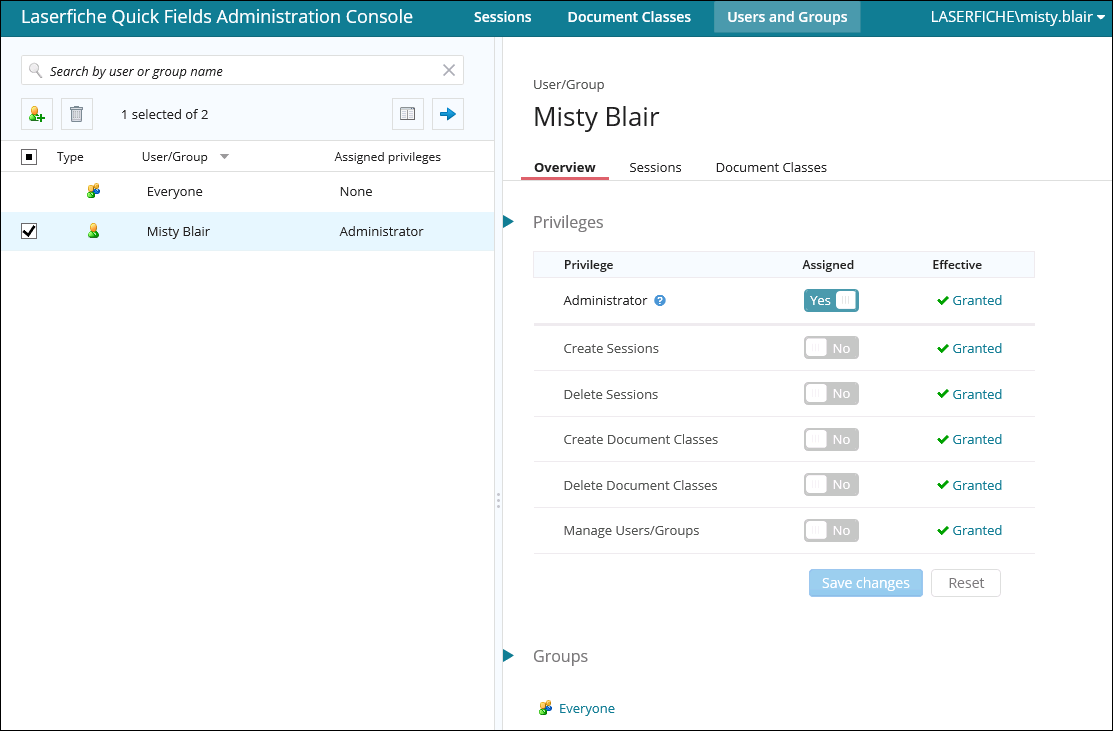Click the trash delete icon

[77, 114]
